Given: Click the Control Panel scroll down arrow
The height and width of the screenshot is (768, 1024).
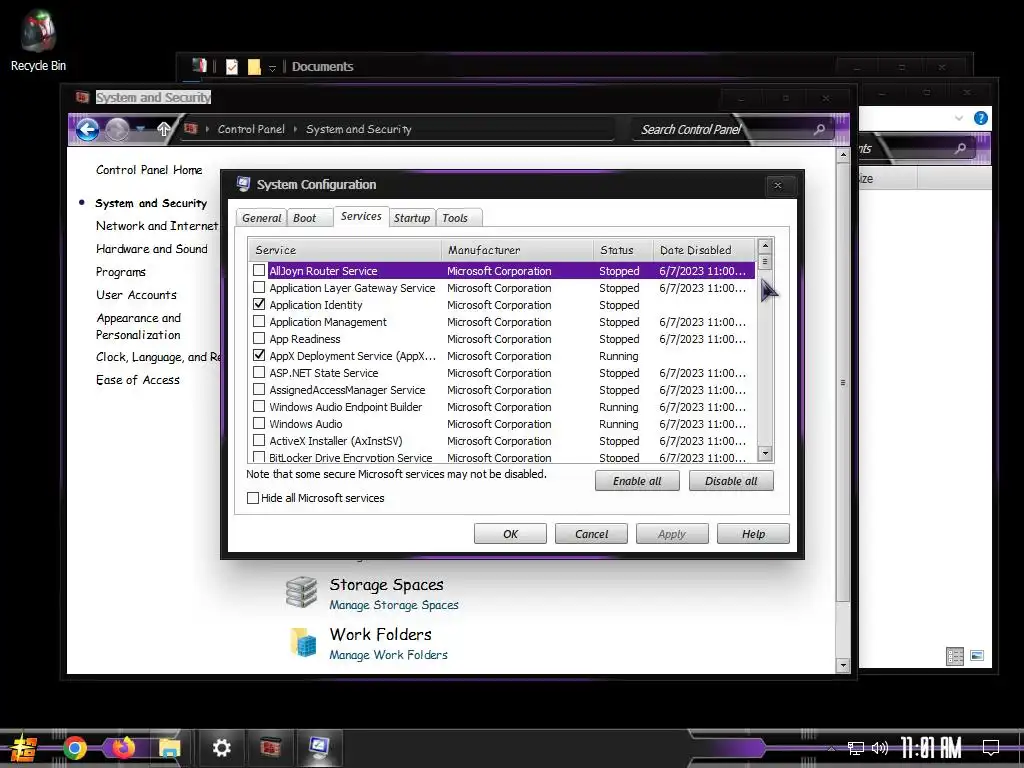Looking at the screenshot, I should tap(843, 665).
